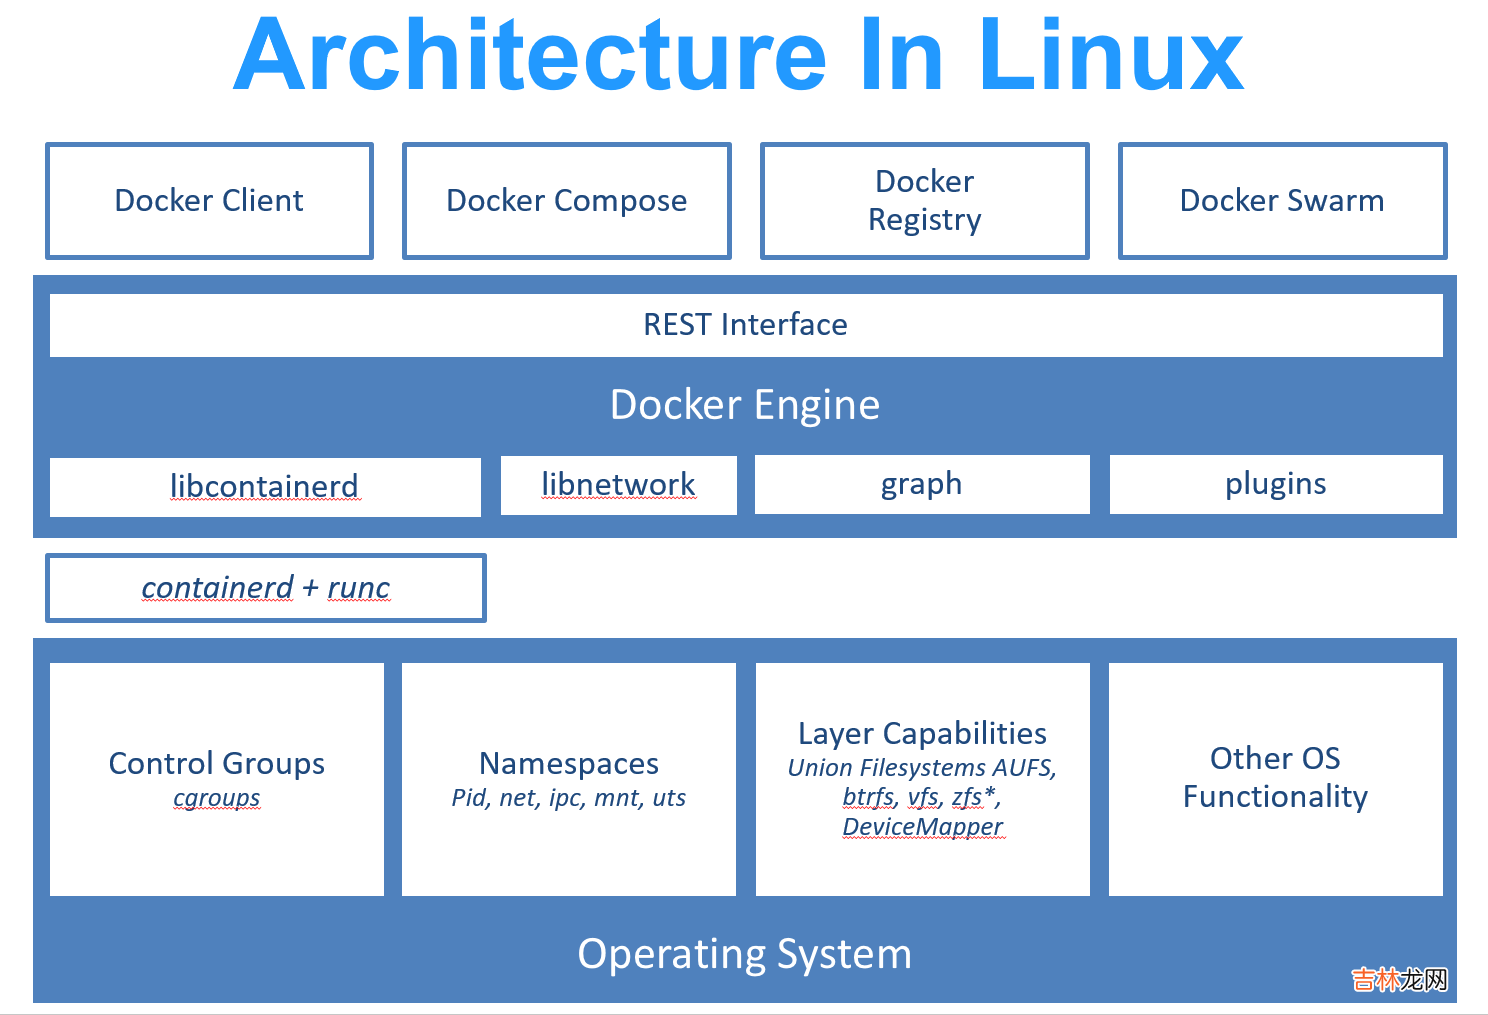The image size is (1488, 1015).
Task: Select the libcontainerd box
Action: pyautogui.click(x=265, y=487)
